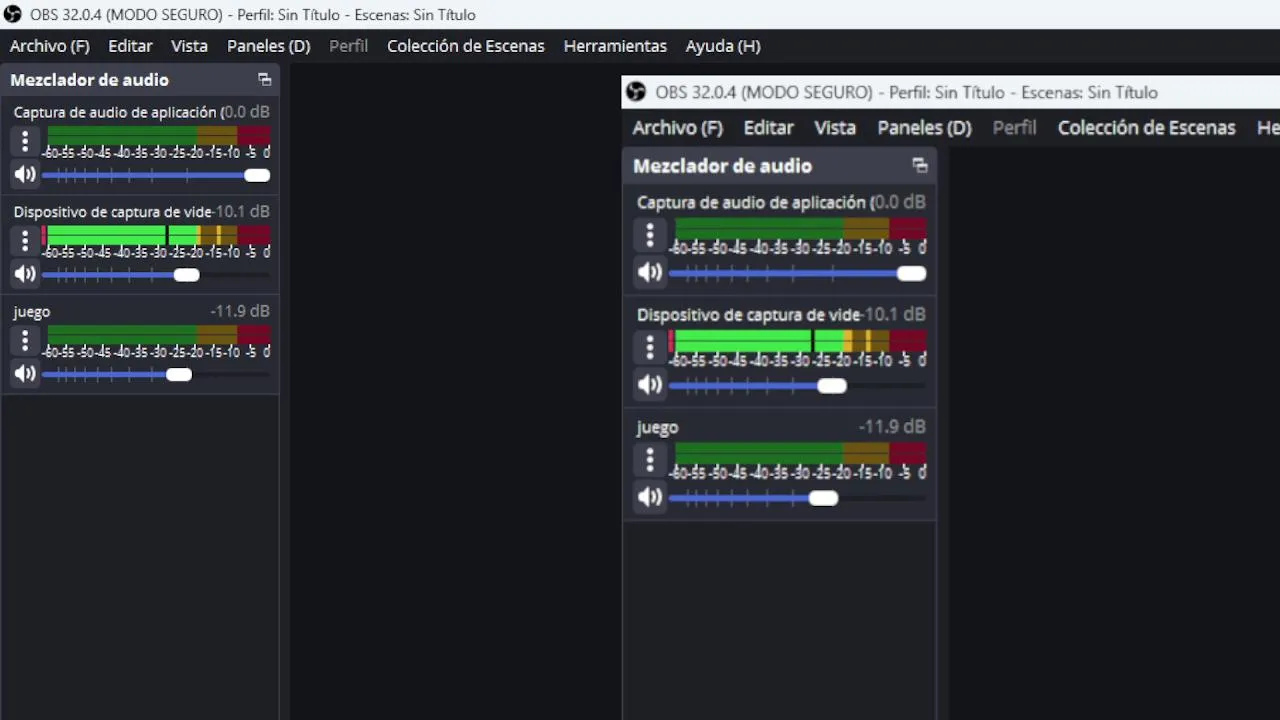Open Ayuda (H) menu in main window

point(723,46)
